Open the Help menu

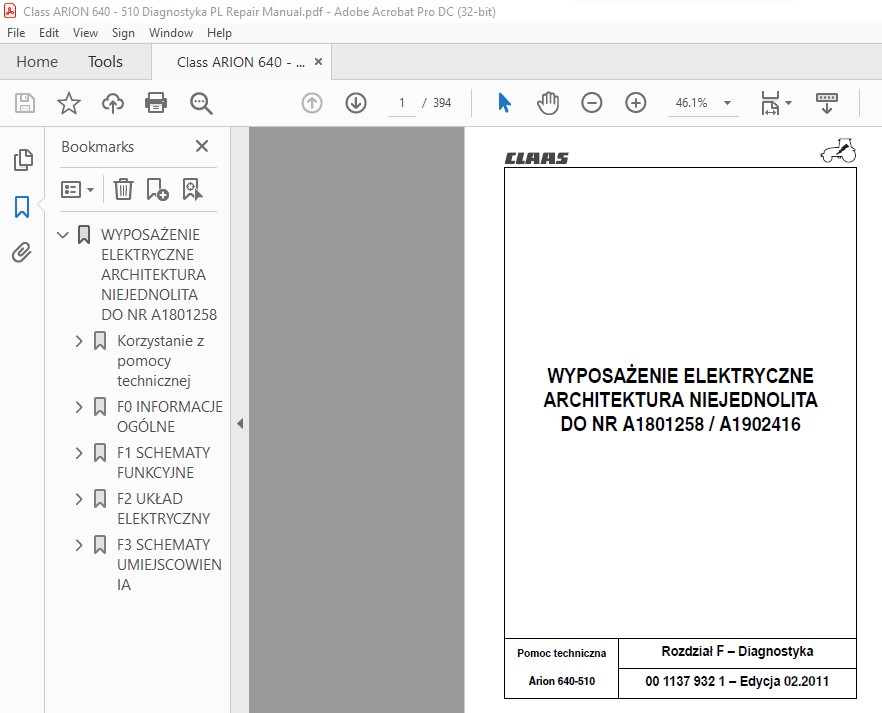click(219, 33)
